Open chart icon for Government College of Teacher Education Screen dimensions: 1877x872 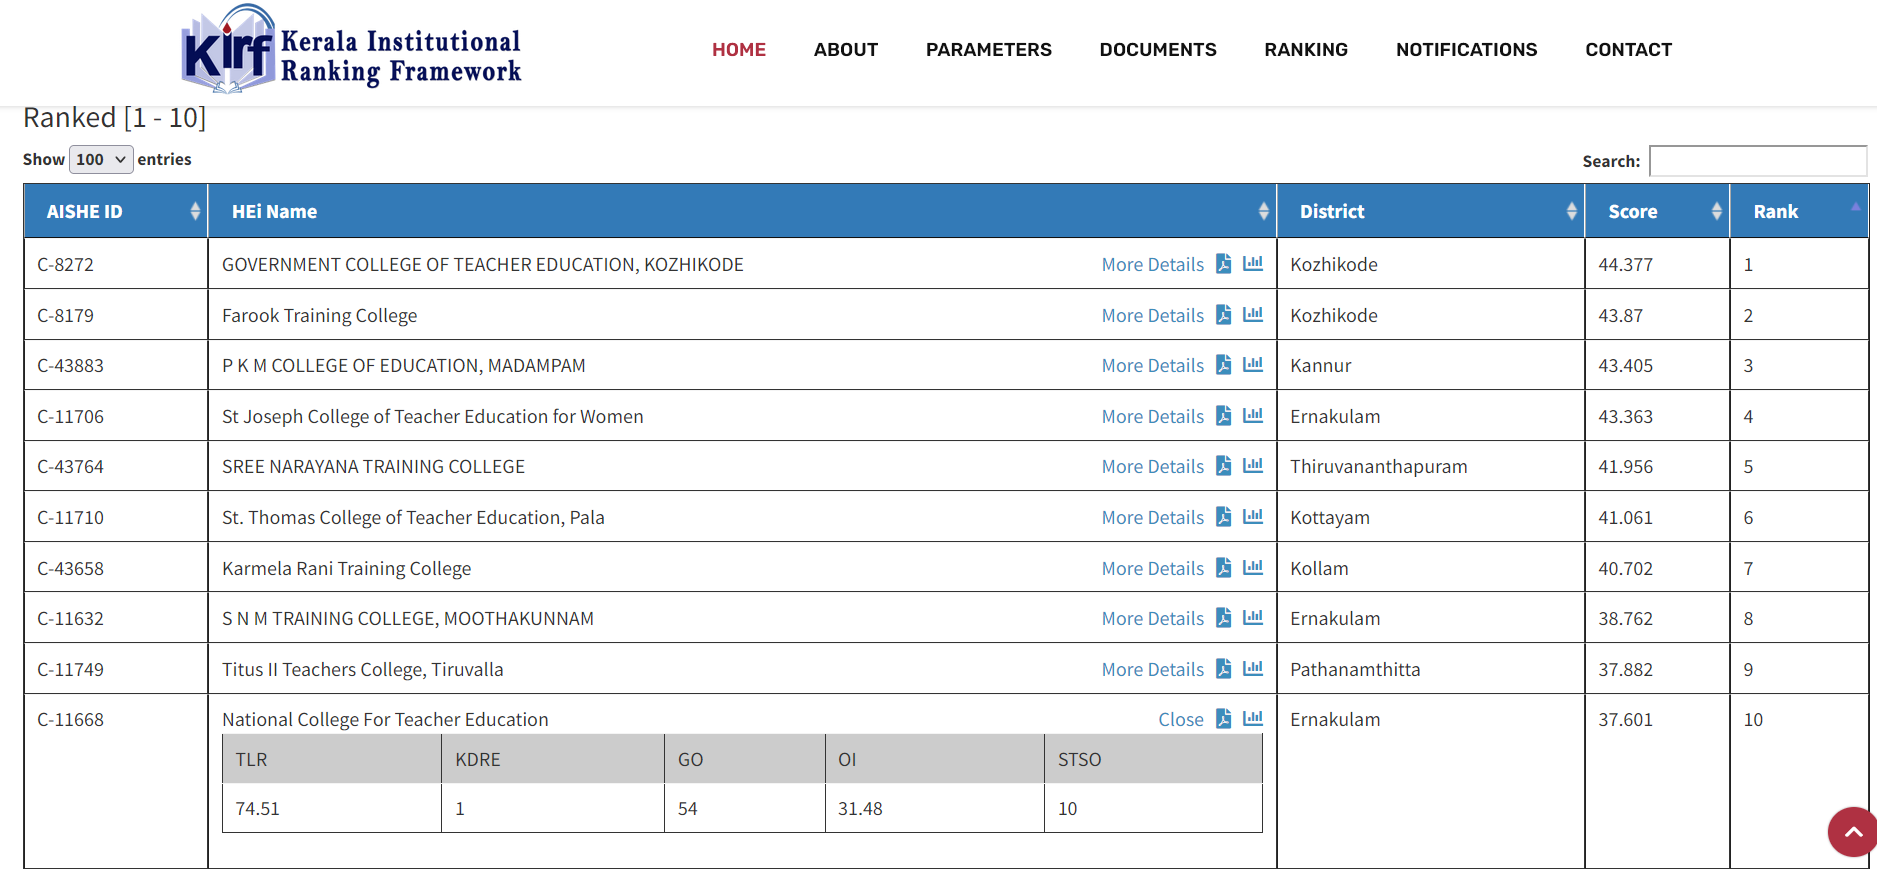coord(1253,263)
